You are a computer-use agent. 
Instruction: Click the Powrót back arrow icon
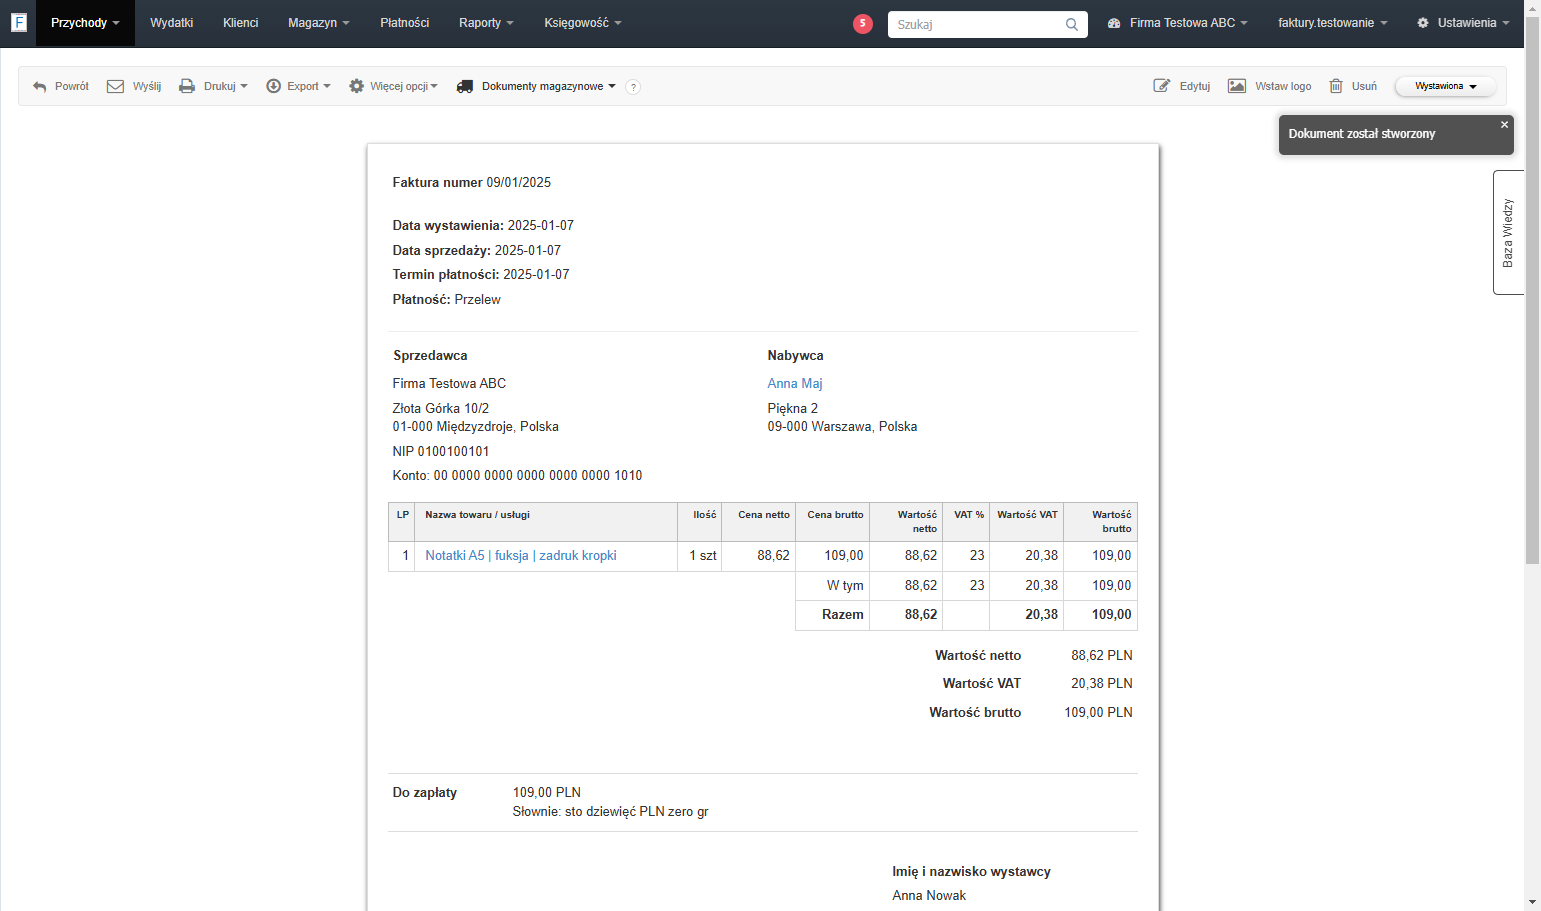(x=40, y=87)
